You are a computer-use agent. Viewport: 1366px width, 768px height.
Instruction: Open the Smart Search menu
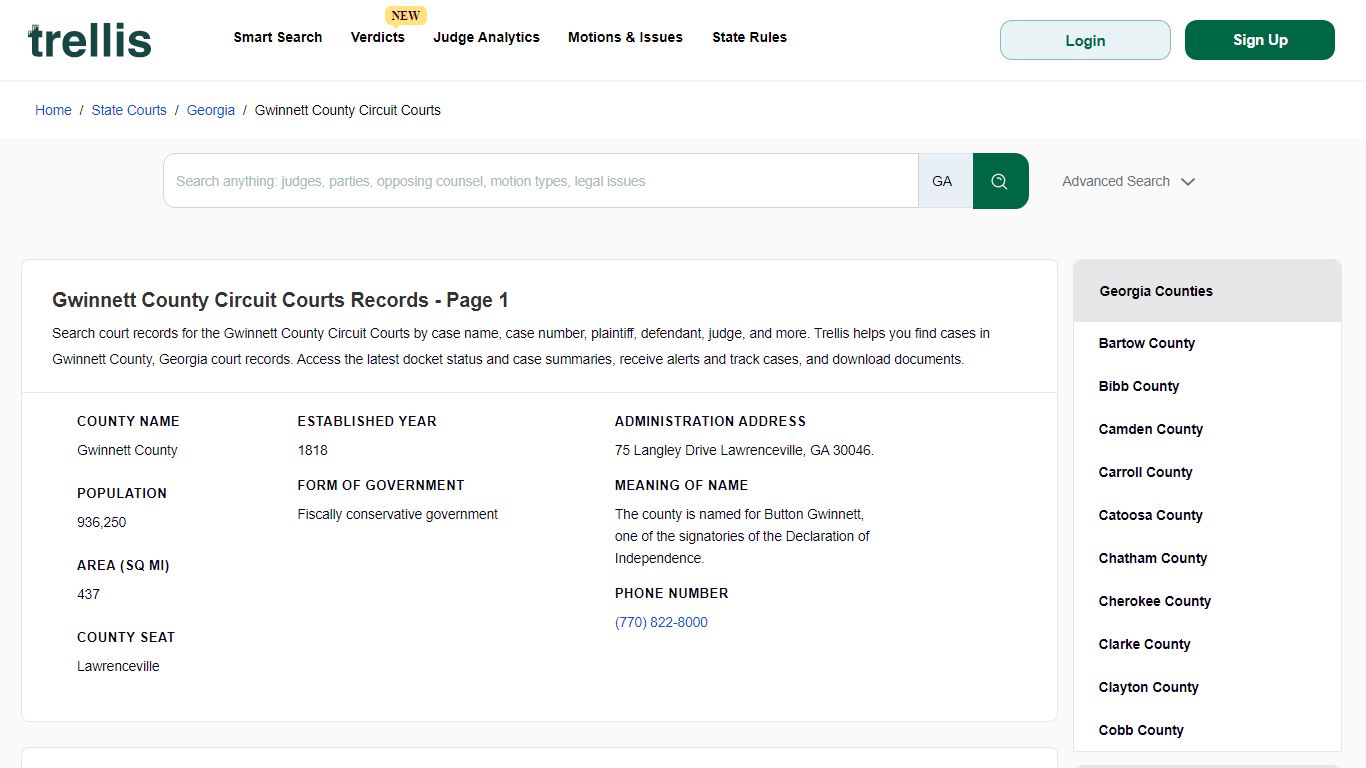[278, 37]
